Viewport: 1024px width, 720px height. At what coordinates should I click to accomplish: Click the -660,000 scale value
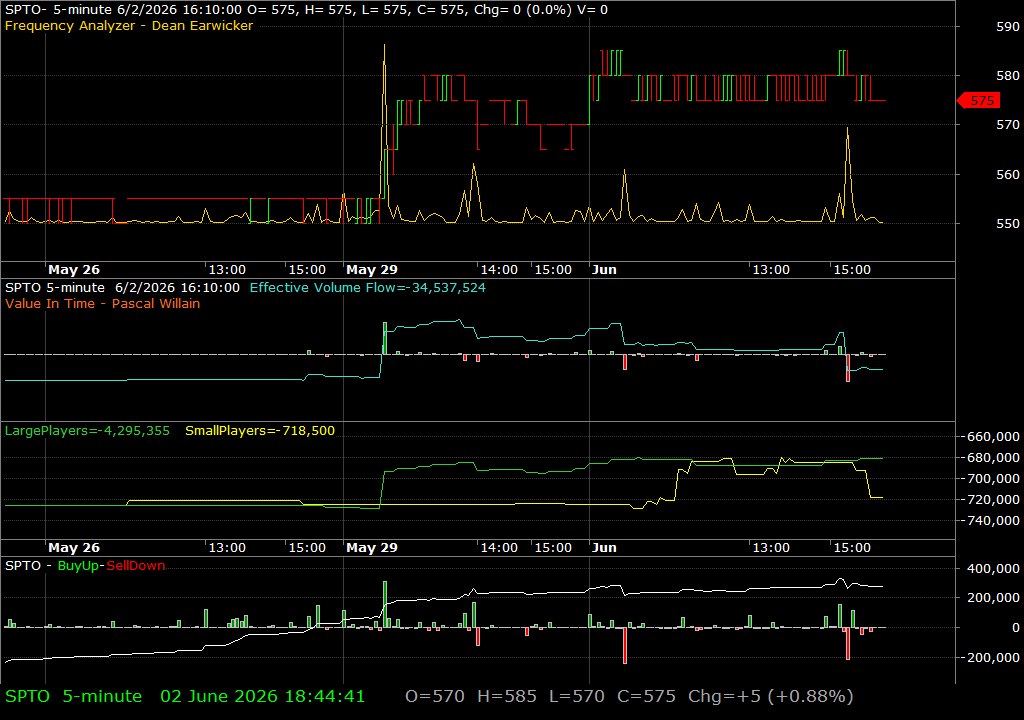pos(991,436)
